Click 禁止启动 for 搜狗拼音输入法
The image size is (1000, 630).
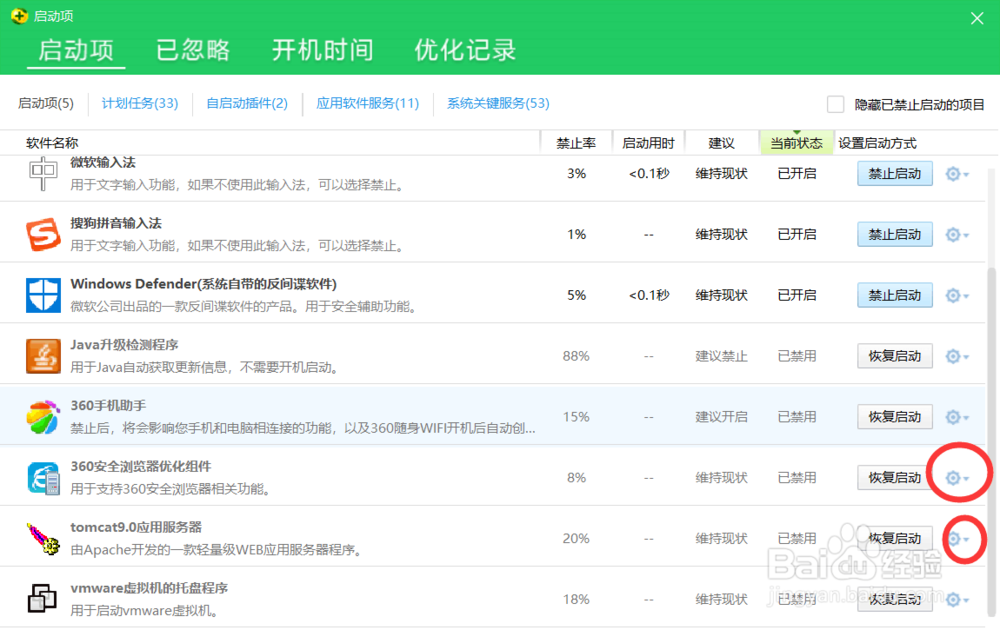(x=895, y=235)
